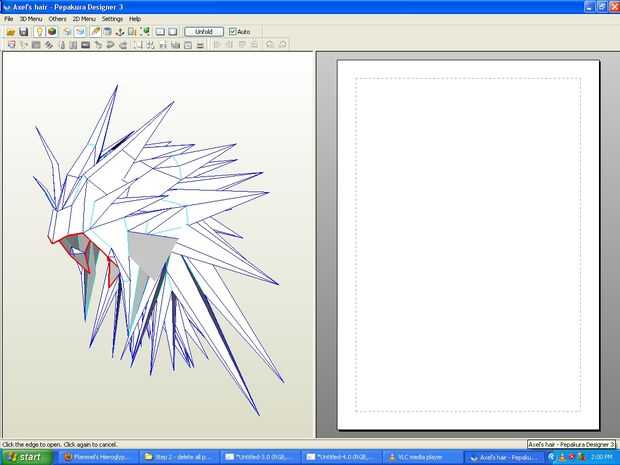The height and width of the screenshot is (465, 620).
Task: Save the project with the floppy disk icon
Action: click(x=23, y=32)
